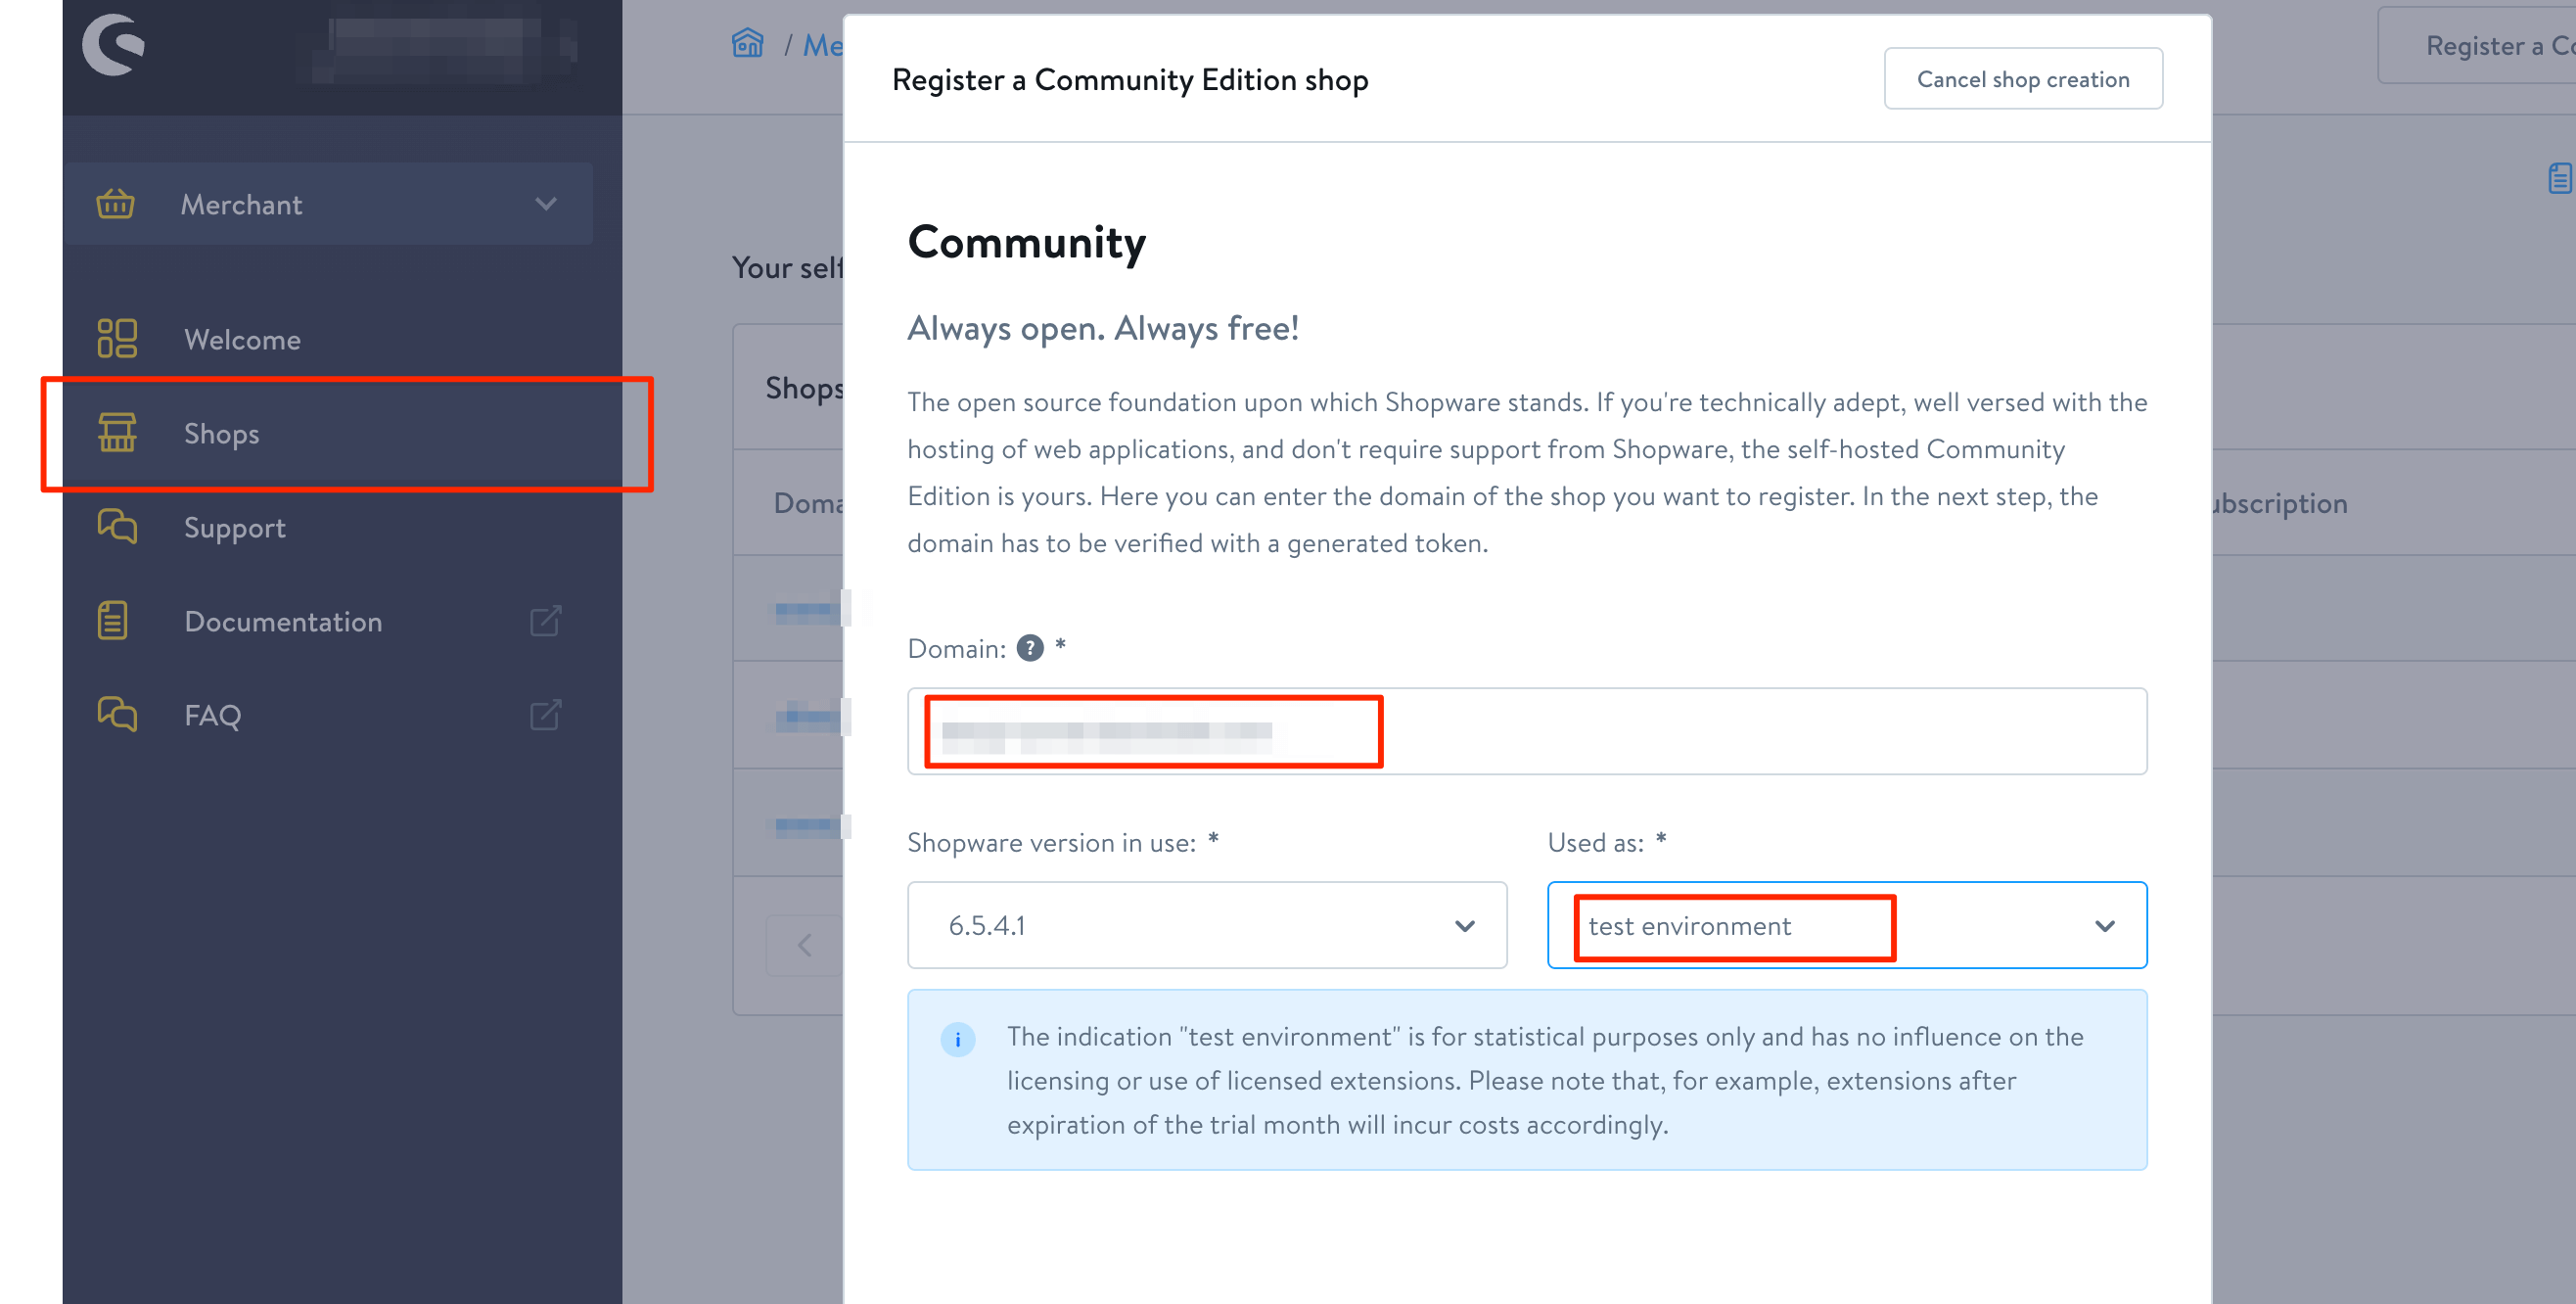Open FAQ external link arrow
The width and height of the screenshot is (2576, 1304).
pyautogui.click(x=545, y=715)
